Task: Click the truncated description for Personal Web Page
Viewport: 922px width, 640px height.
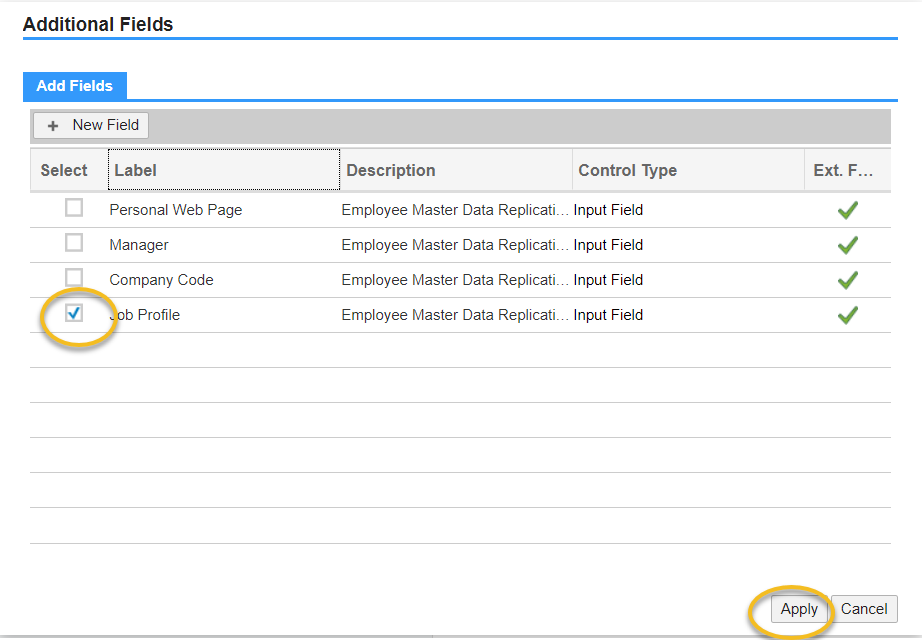Action: [x=455, y=210]
